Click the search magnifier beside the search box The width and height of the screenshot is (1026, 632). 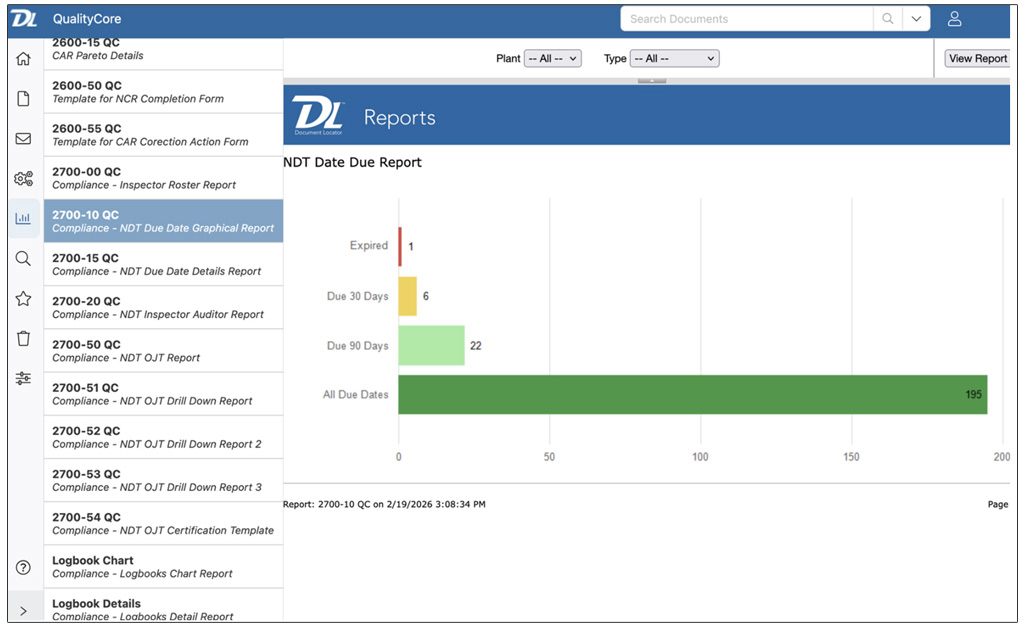[x=887, y=18]
